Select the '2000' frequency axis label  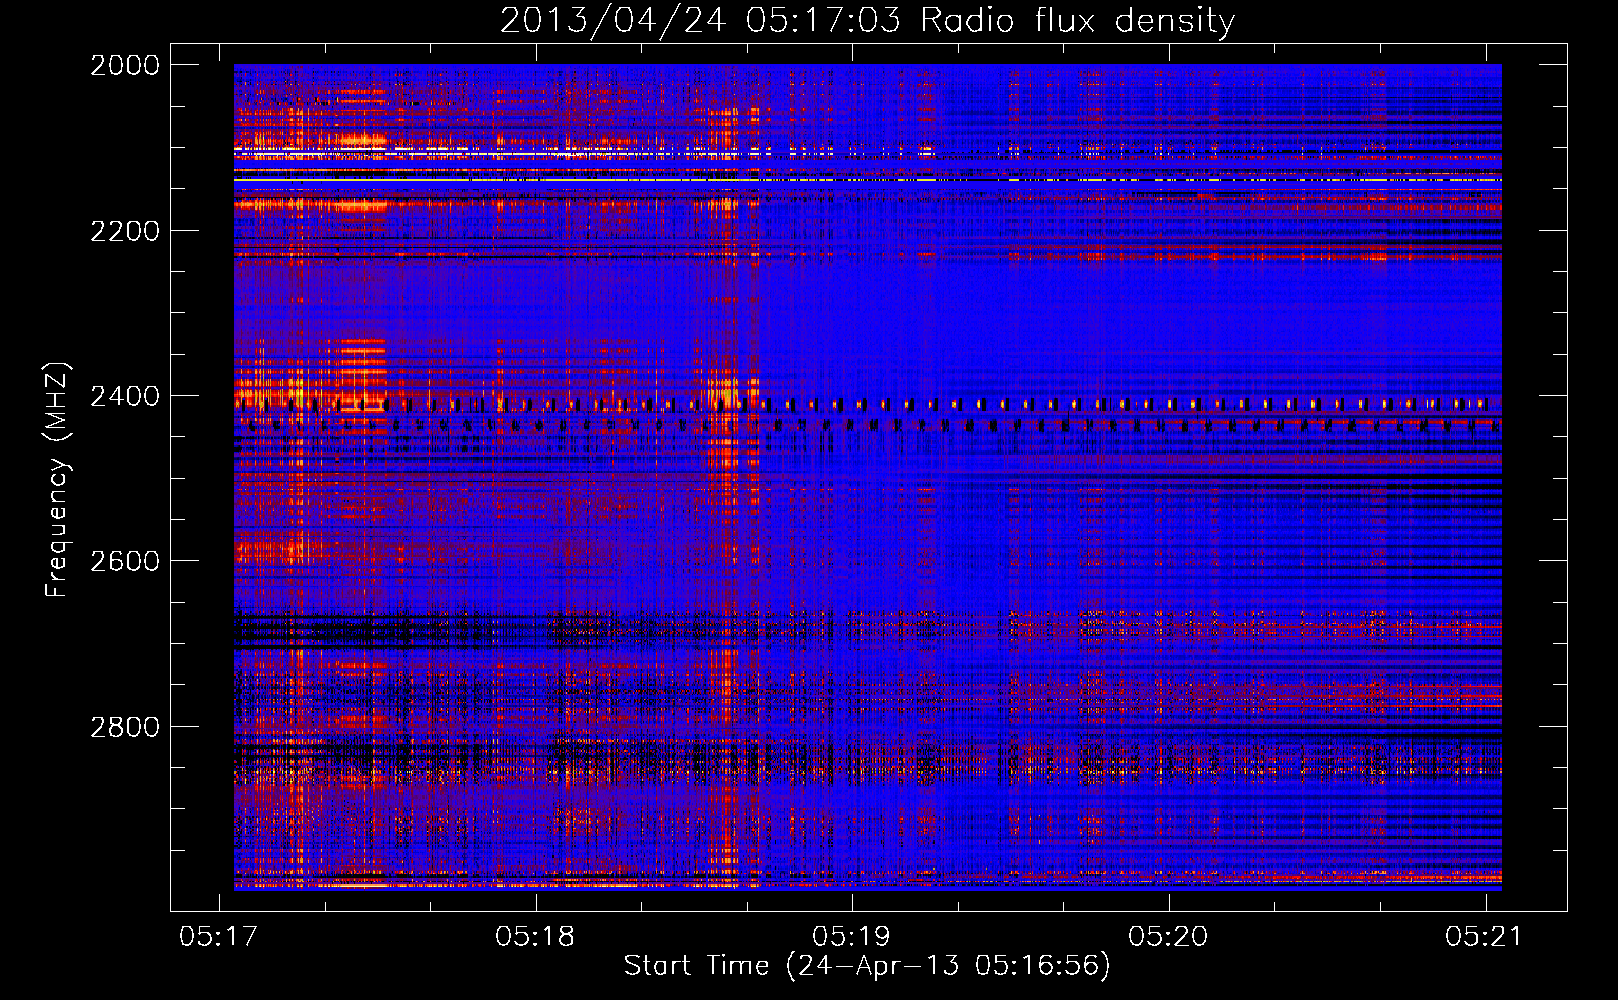coord(125,65)
